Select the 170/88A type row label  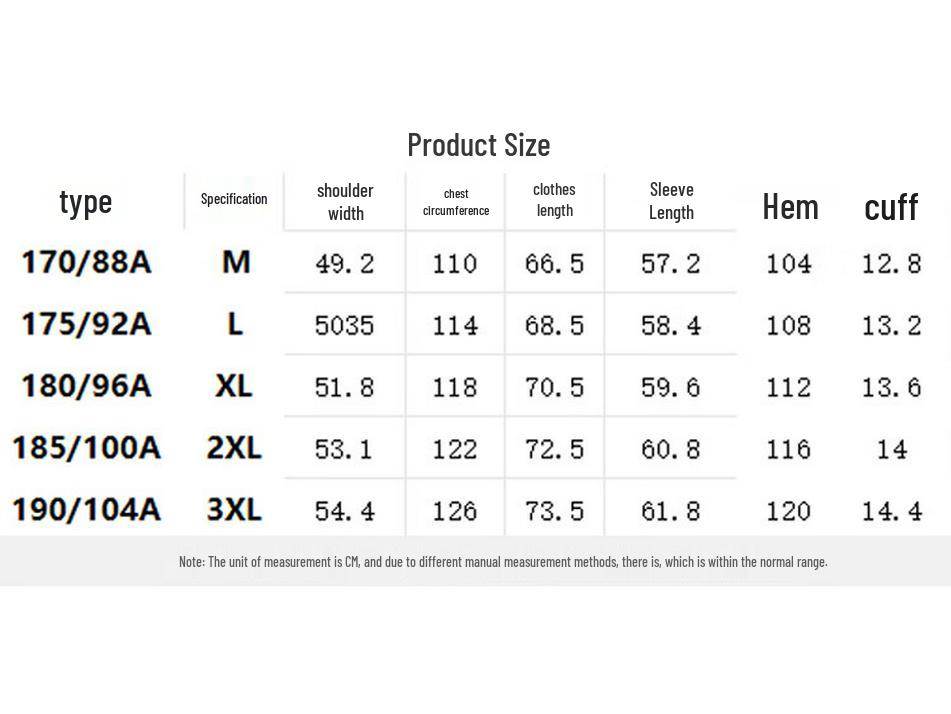coord(86,262)
